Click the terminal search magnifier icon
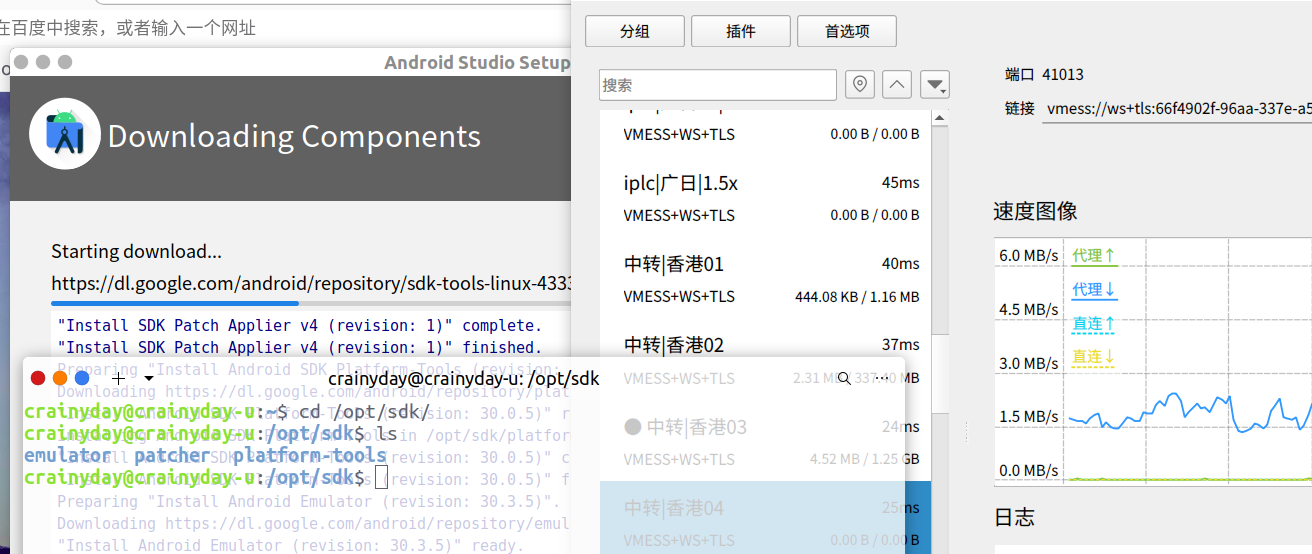1312x554 pixels. point(844,378)
